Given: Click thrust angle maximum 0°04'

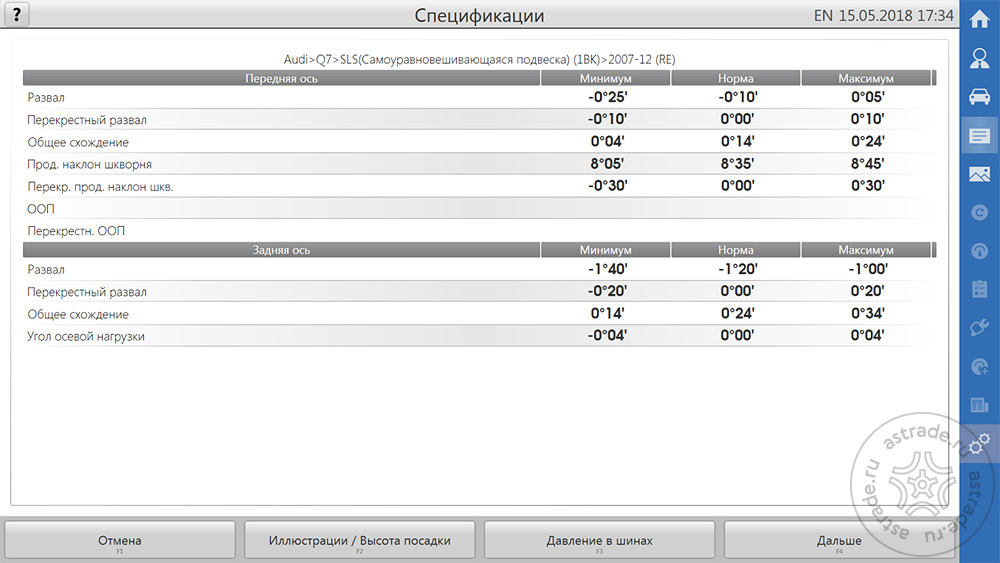Looking at the screenshot, I should 867,335.
